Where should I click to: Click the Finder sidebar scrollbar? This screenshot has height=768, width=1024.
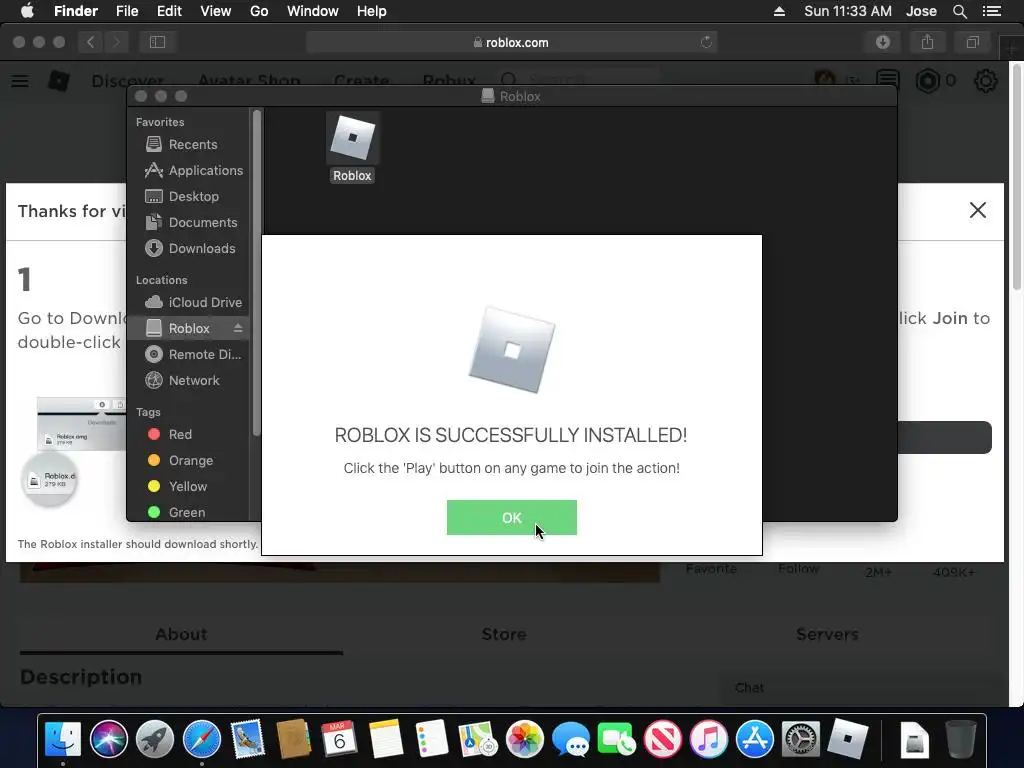pos(257,273)
